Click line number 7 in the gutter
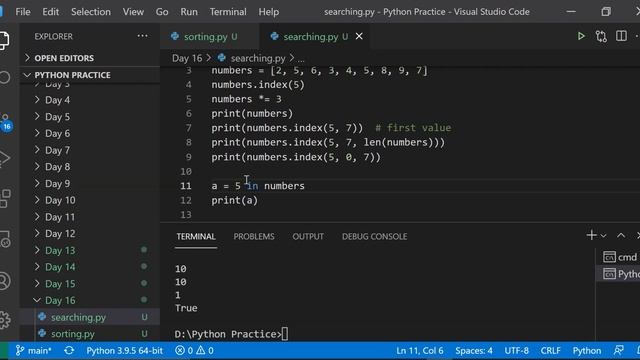Screen dimensions: 640x360 [x=188, y=128]
